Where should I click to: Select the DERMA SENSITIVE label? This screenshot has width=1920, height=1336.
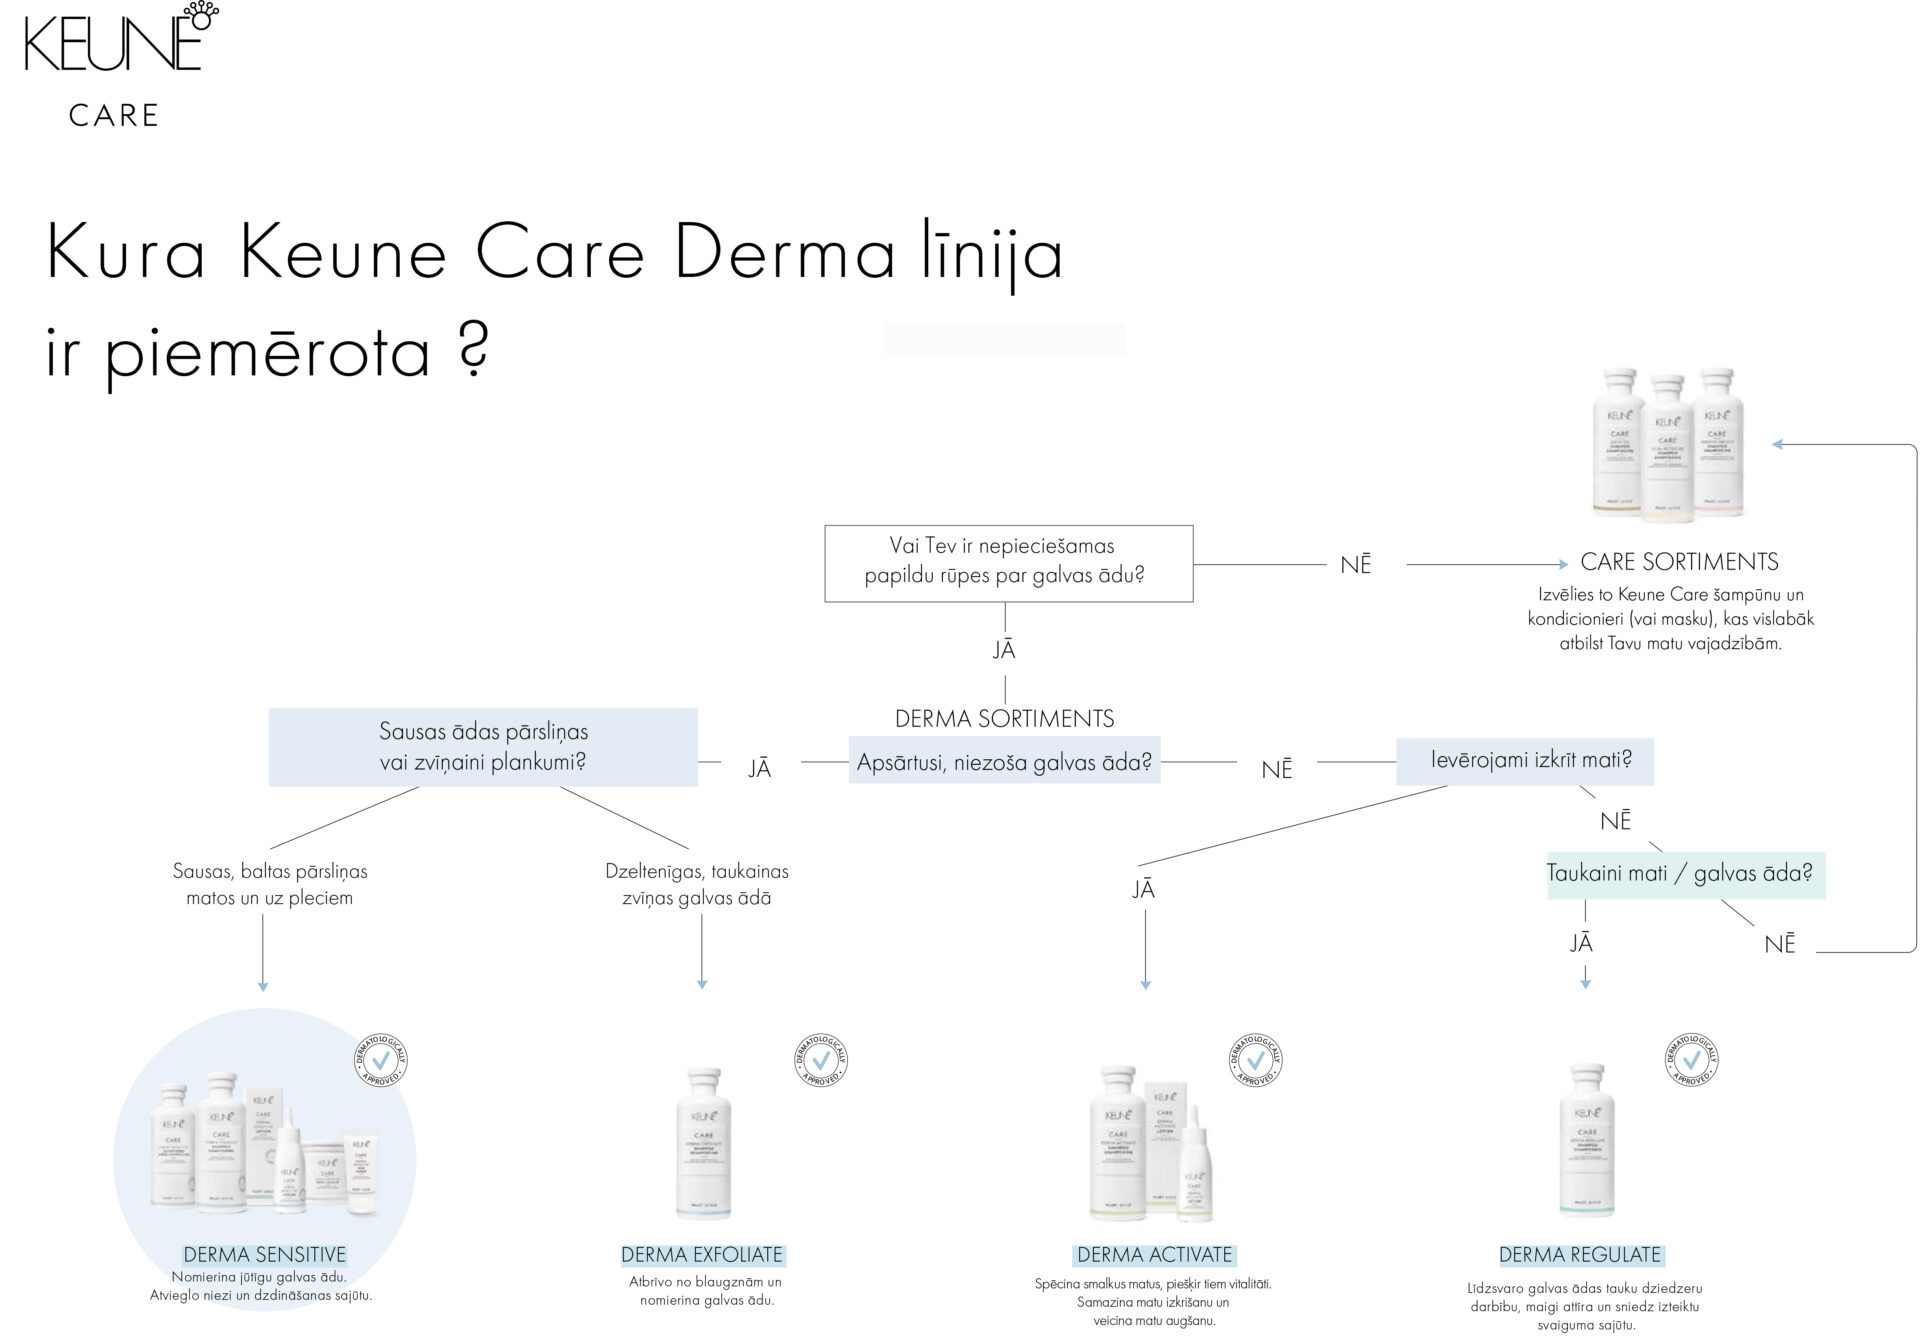[264, 1254]
